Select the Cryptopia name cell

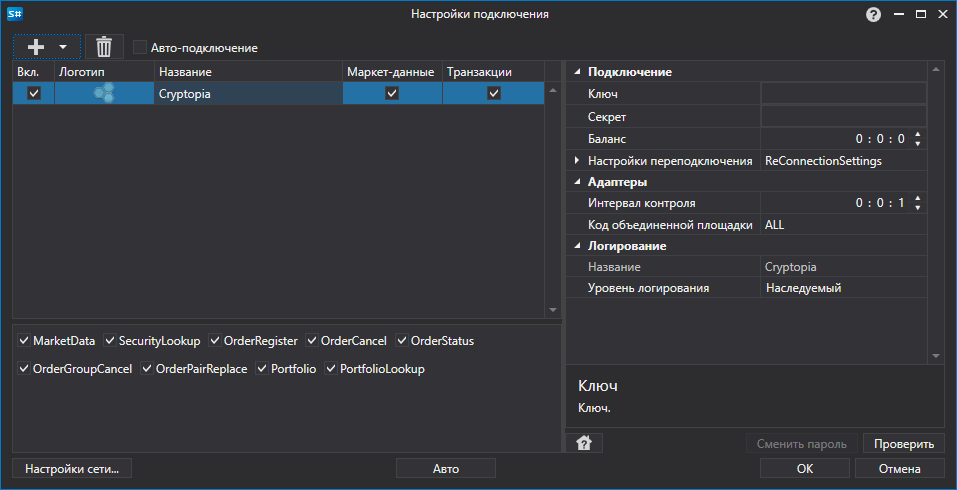(248, 94)
